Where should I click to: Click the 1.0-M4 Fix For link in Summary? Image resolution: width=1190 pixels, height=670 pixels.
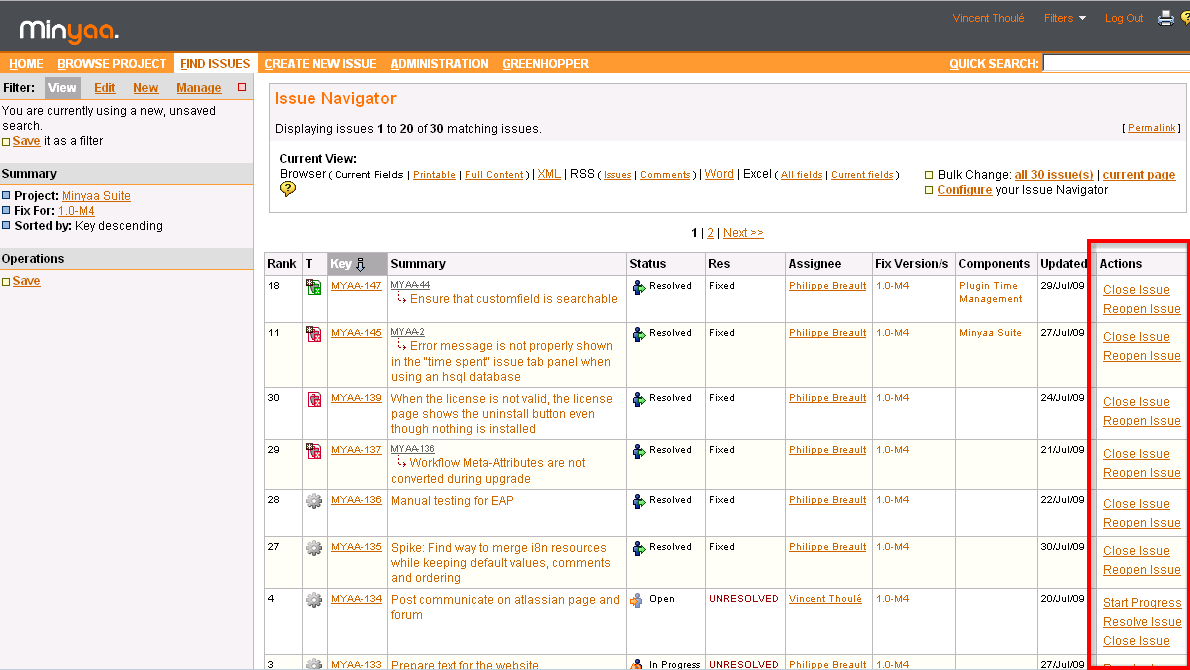coord(77,211)
